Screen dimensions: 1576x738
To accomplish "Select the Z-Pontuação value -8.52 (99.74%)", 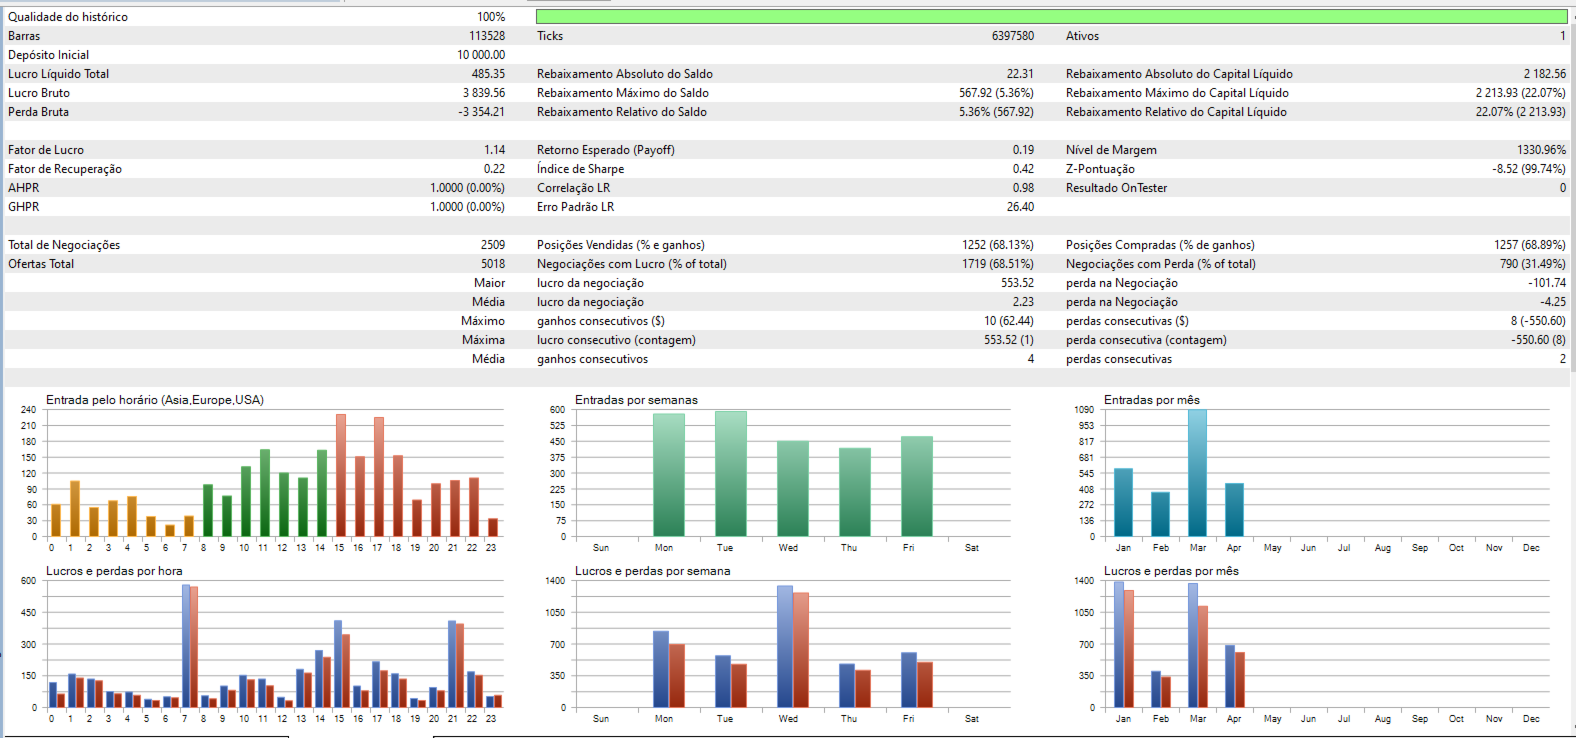I will tap(1529, 169).
